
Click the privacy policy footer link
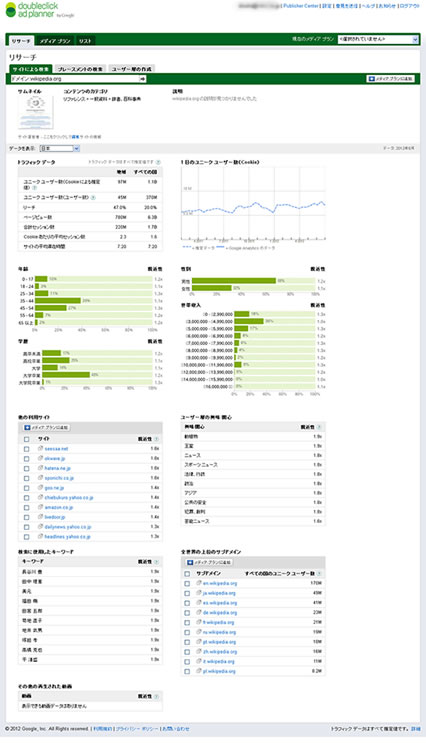(x=137, y=729)
